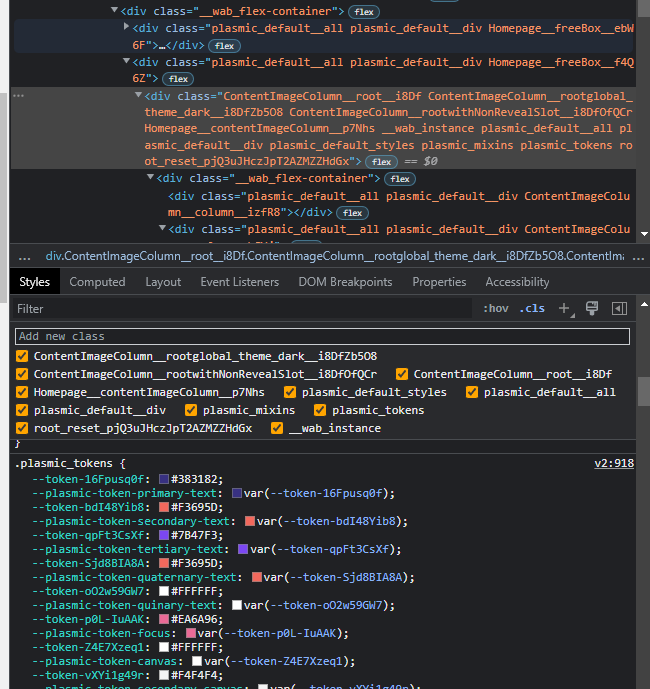
Task: Collapse the top __wab_flex-container div node
Action: (x=113, y=11)
